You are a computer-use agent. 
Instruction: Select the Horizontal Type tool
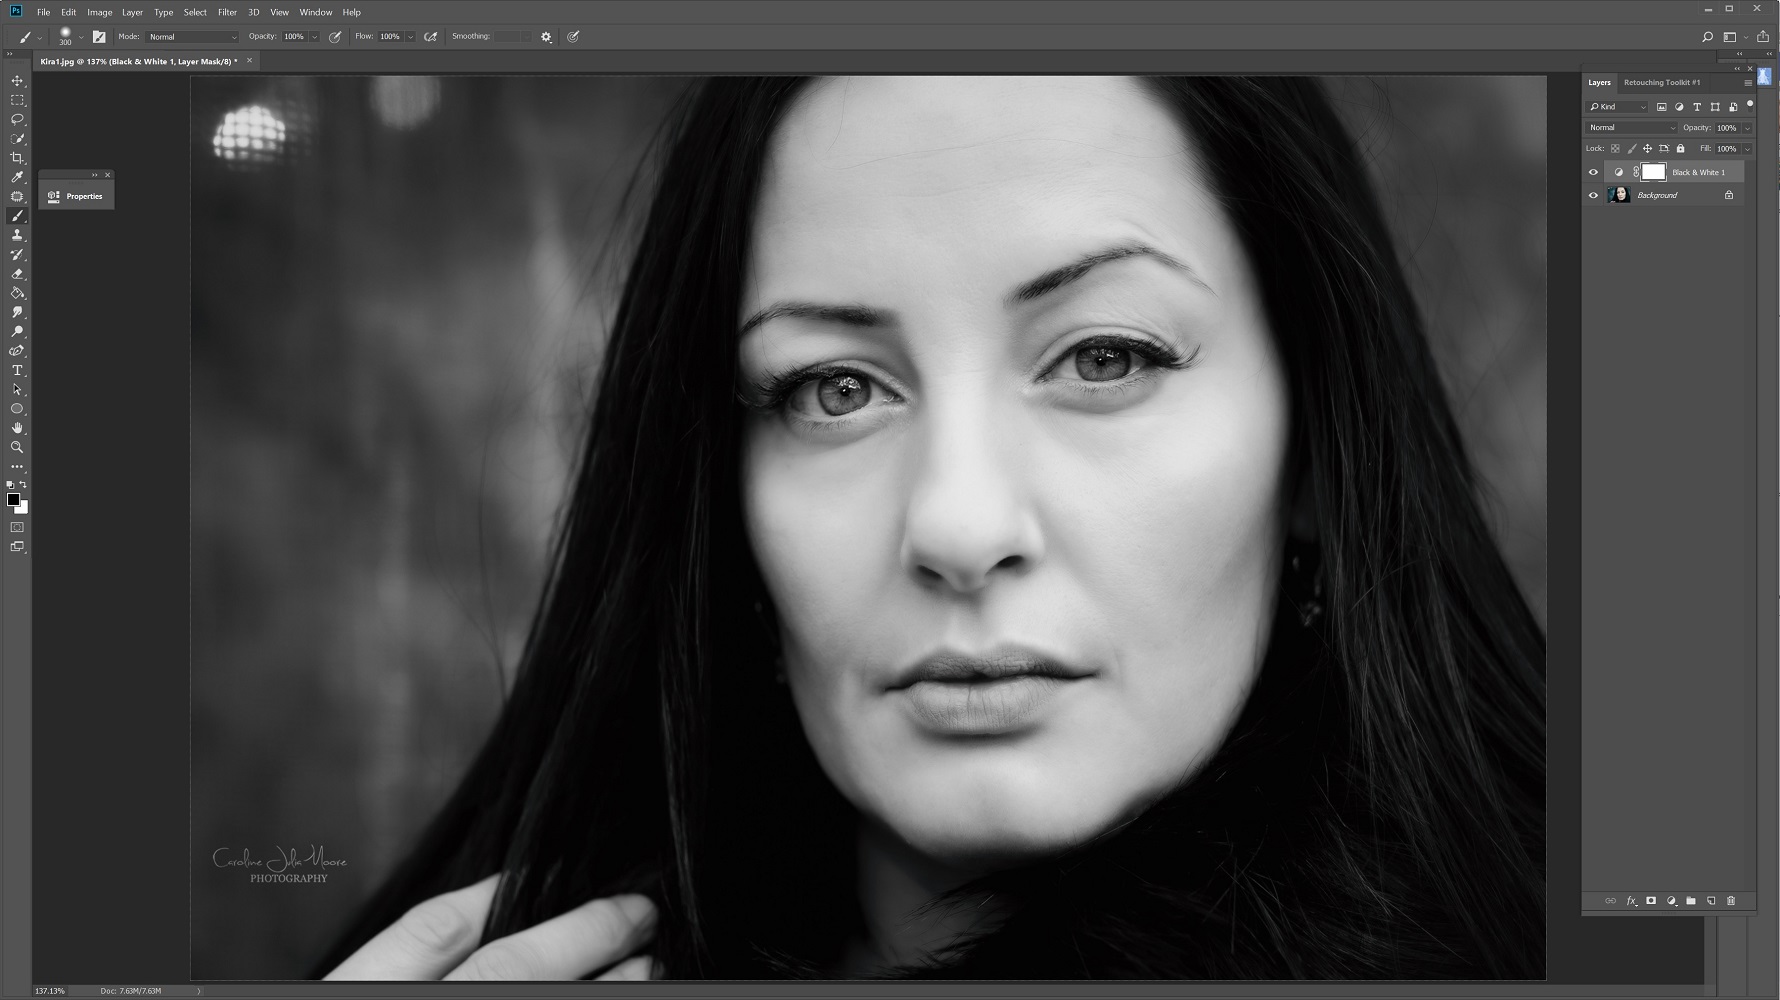[x=17, y=370]
